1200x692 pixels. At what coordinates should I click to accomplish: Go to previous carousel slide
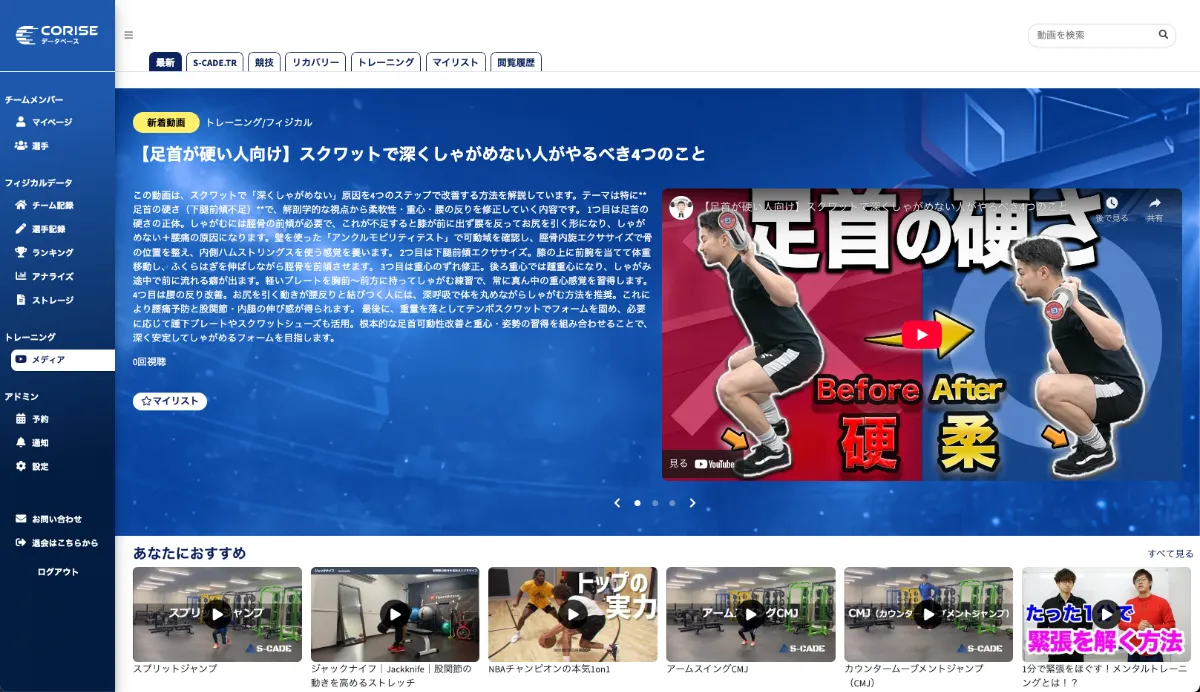pos(617,503)
